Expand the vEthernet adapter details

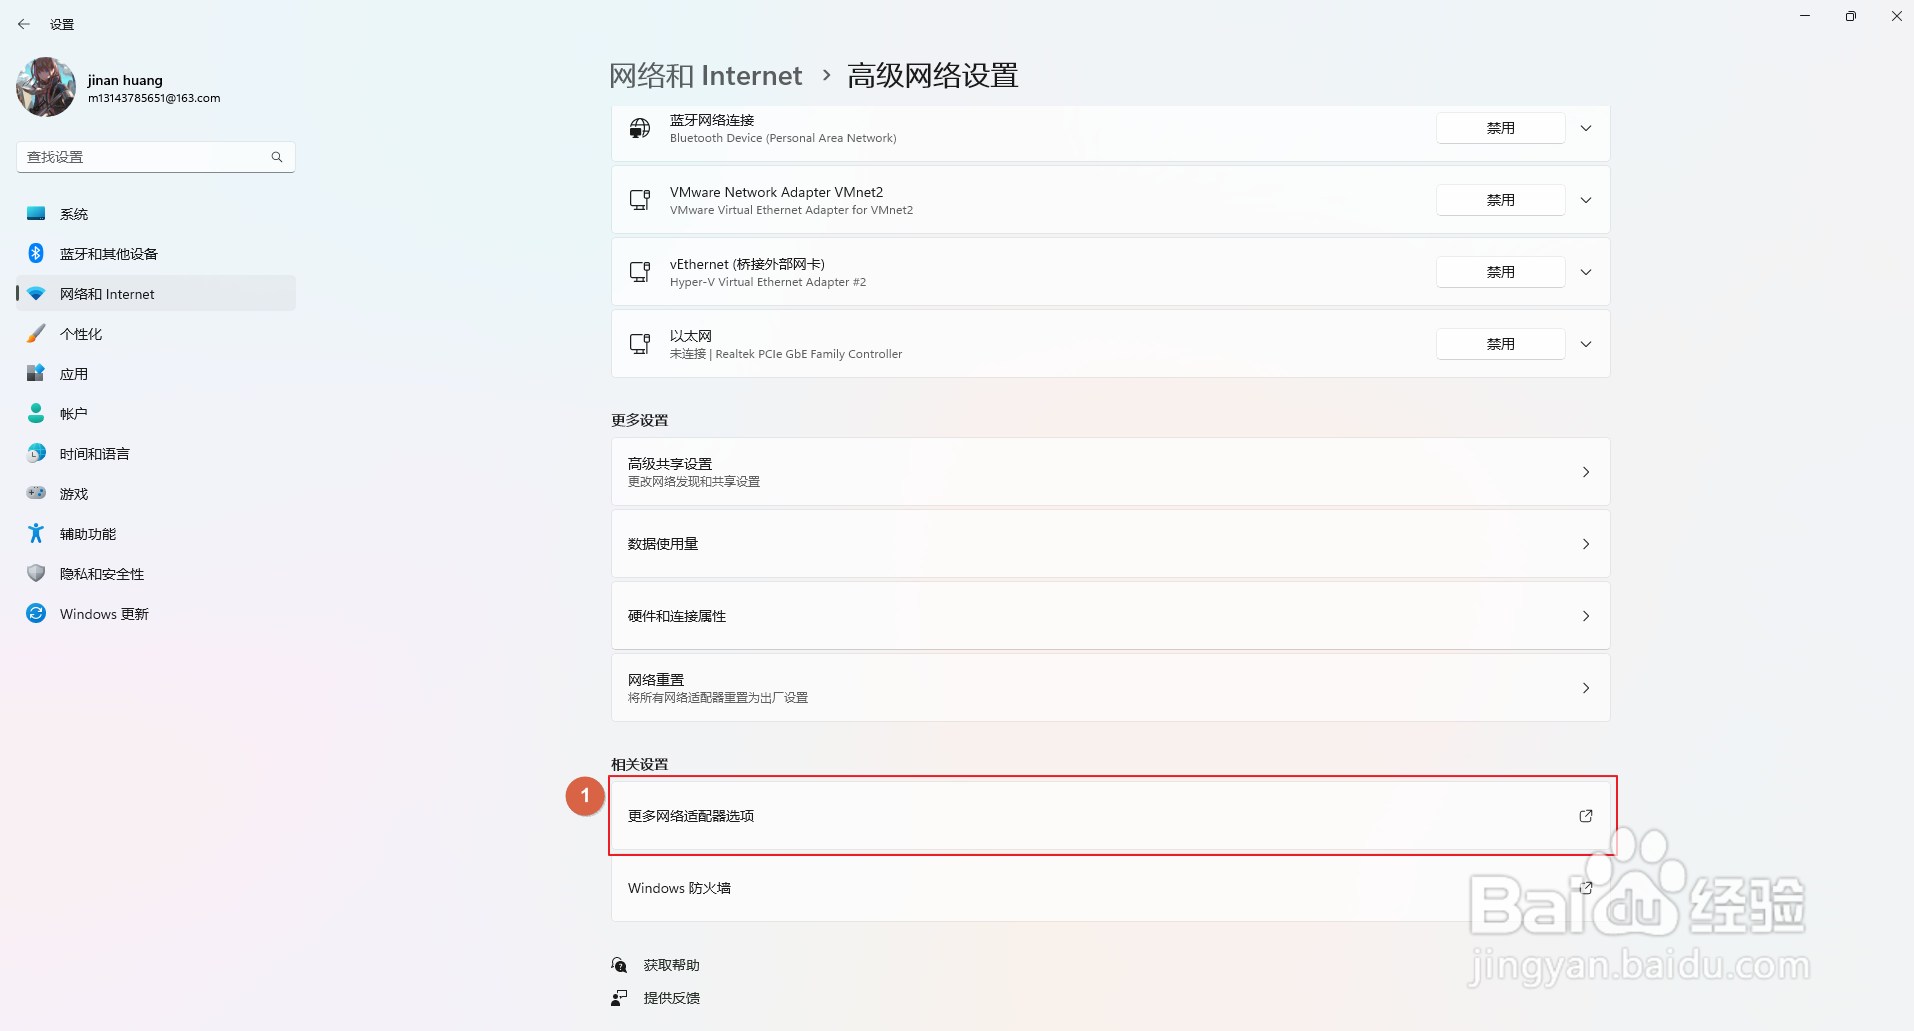point(1586,272)
